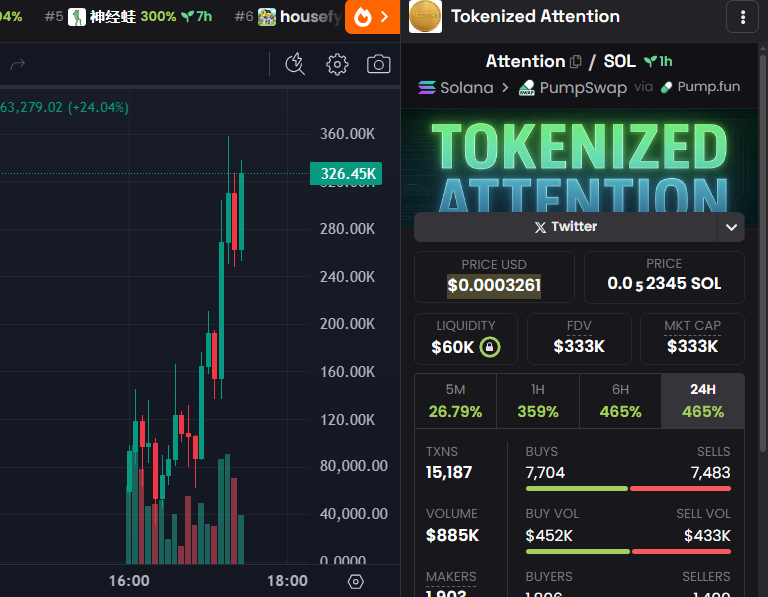This screenshot has height=597, width=768.
Task: Click the BUYS count 7,704
Action: (545, 473)
